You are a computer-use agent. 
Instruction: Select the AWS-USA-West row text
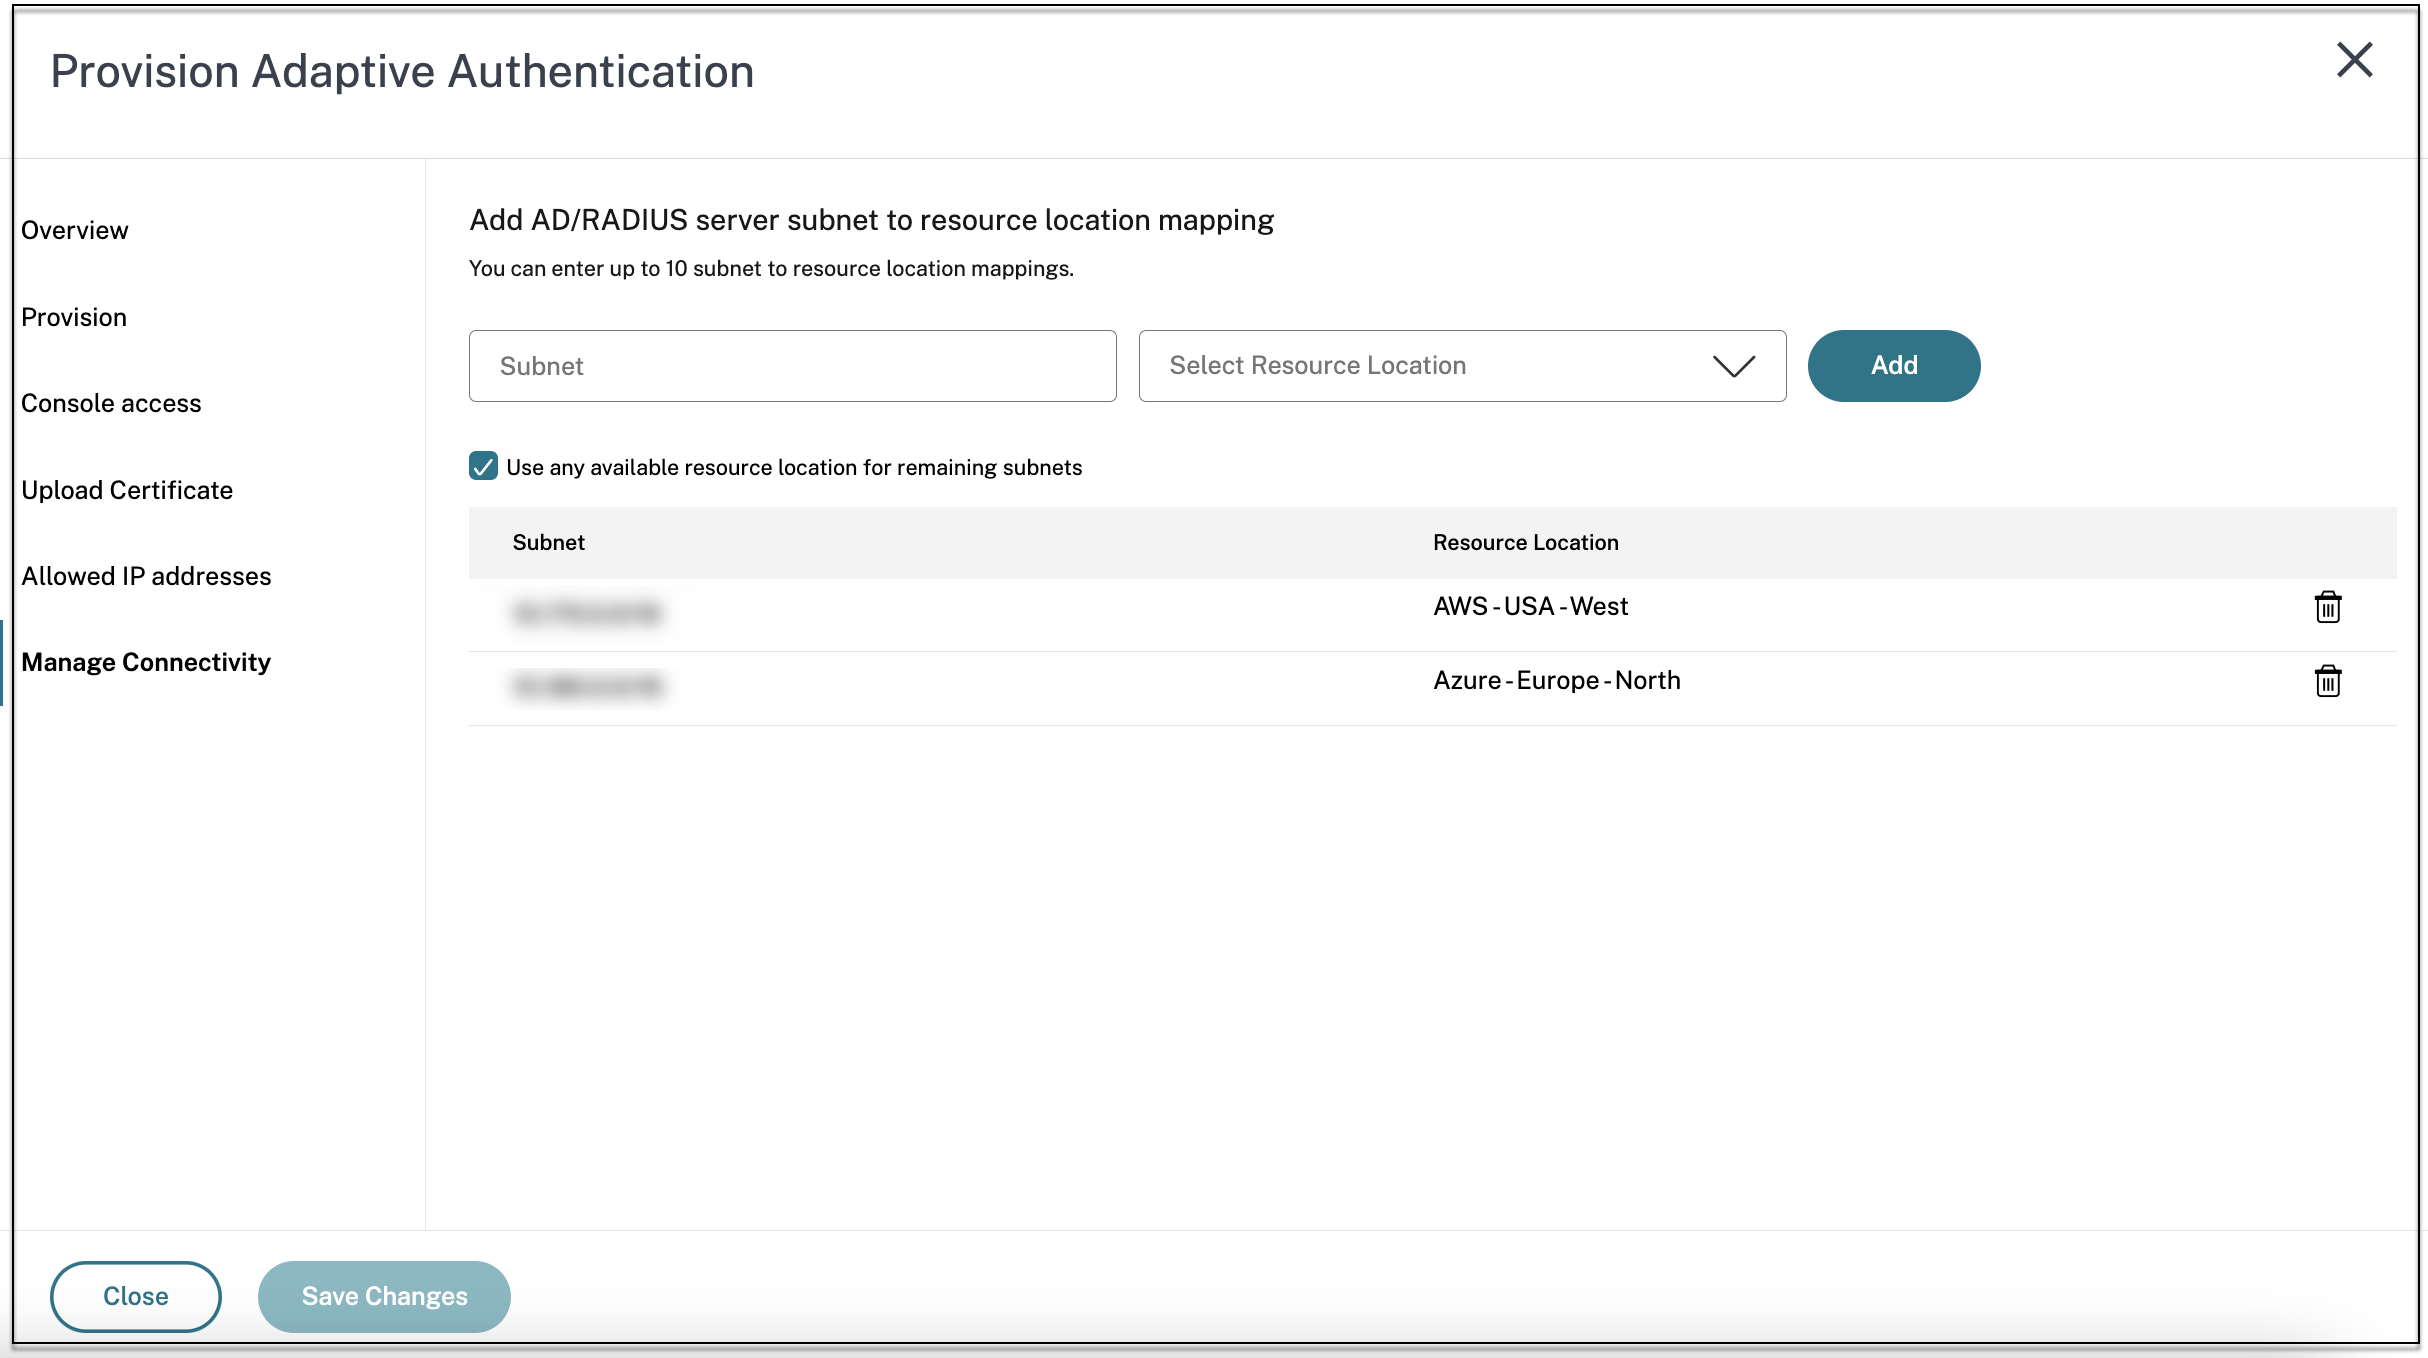click(x=1530, y=606)
